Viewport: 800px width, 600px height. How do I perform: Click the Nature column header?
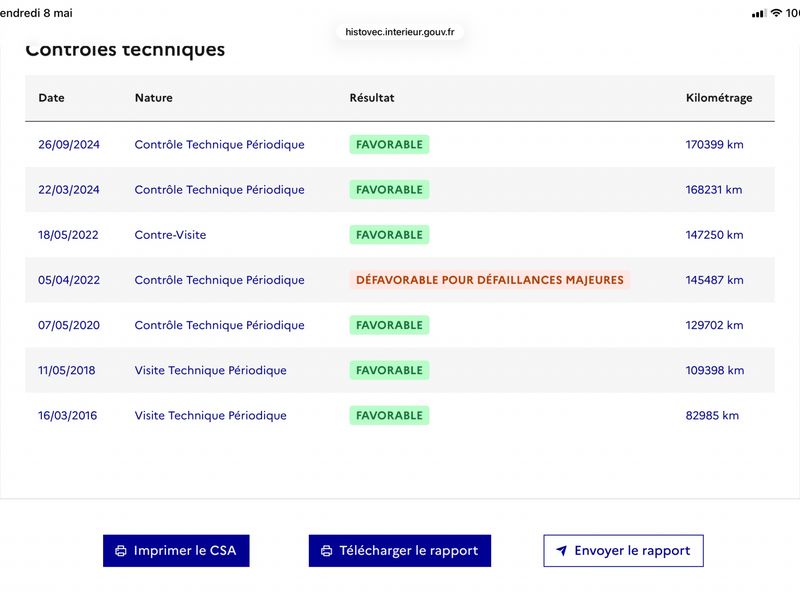(x=154, y=98)
